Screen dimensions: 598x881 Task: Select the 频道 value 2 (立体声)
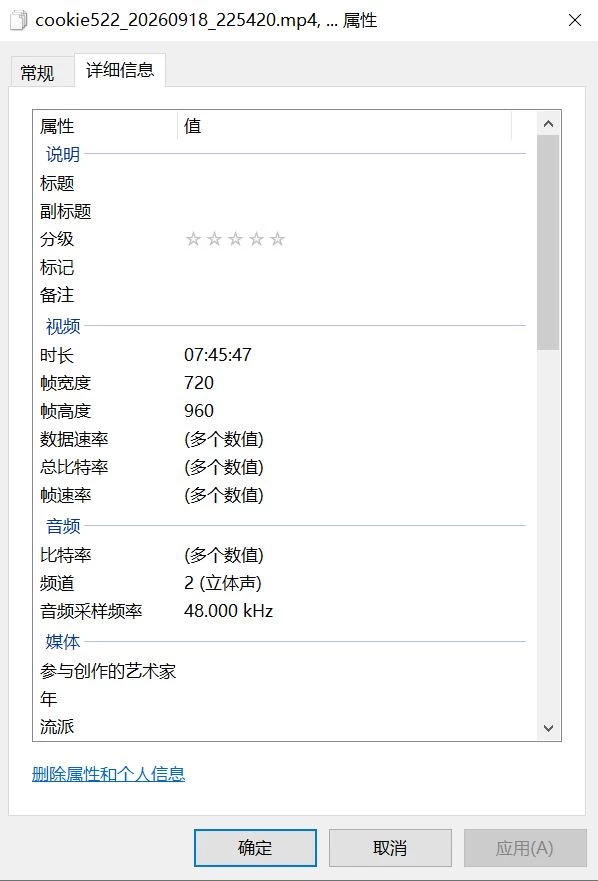point(223,583)
